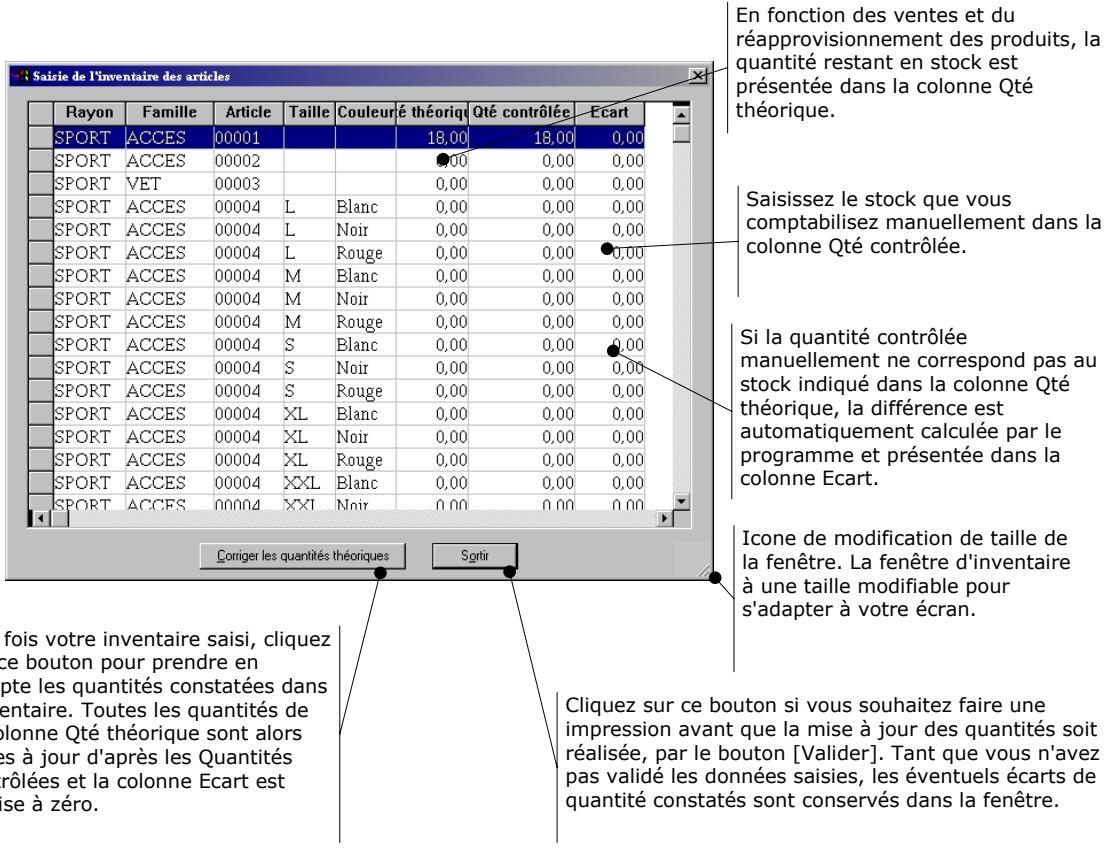Click the Couleur column header
The image size is (1106, 851).
(x=365, y=113)
